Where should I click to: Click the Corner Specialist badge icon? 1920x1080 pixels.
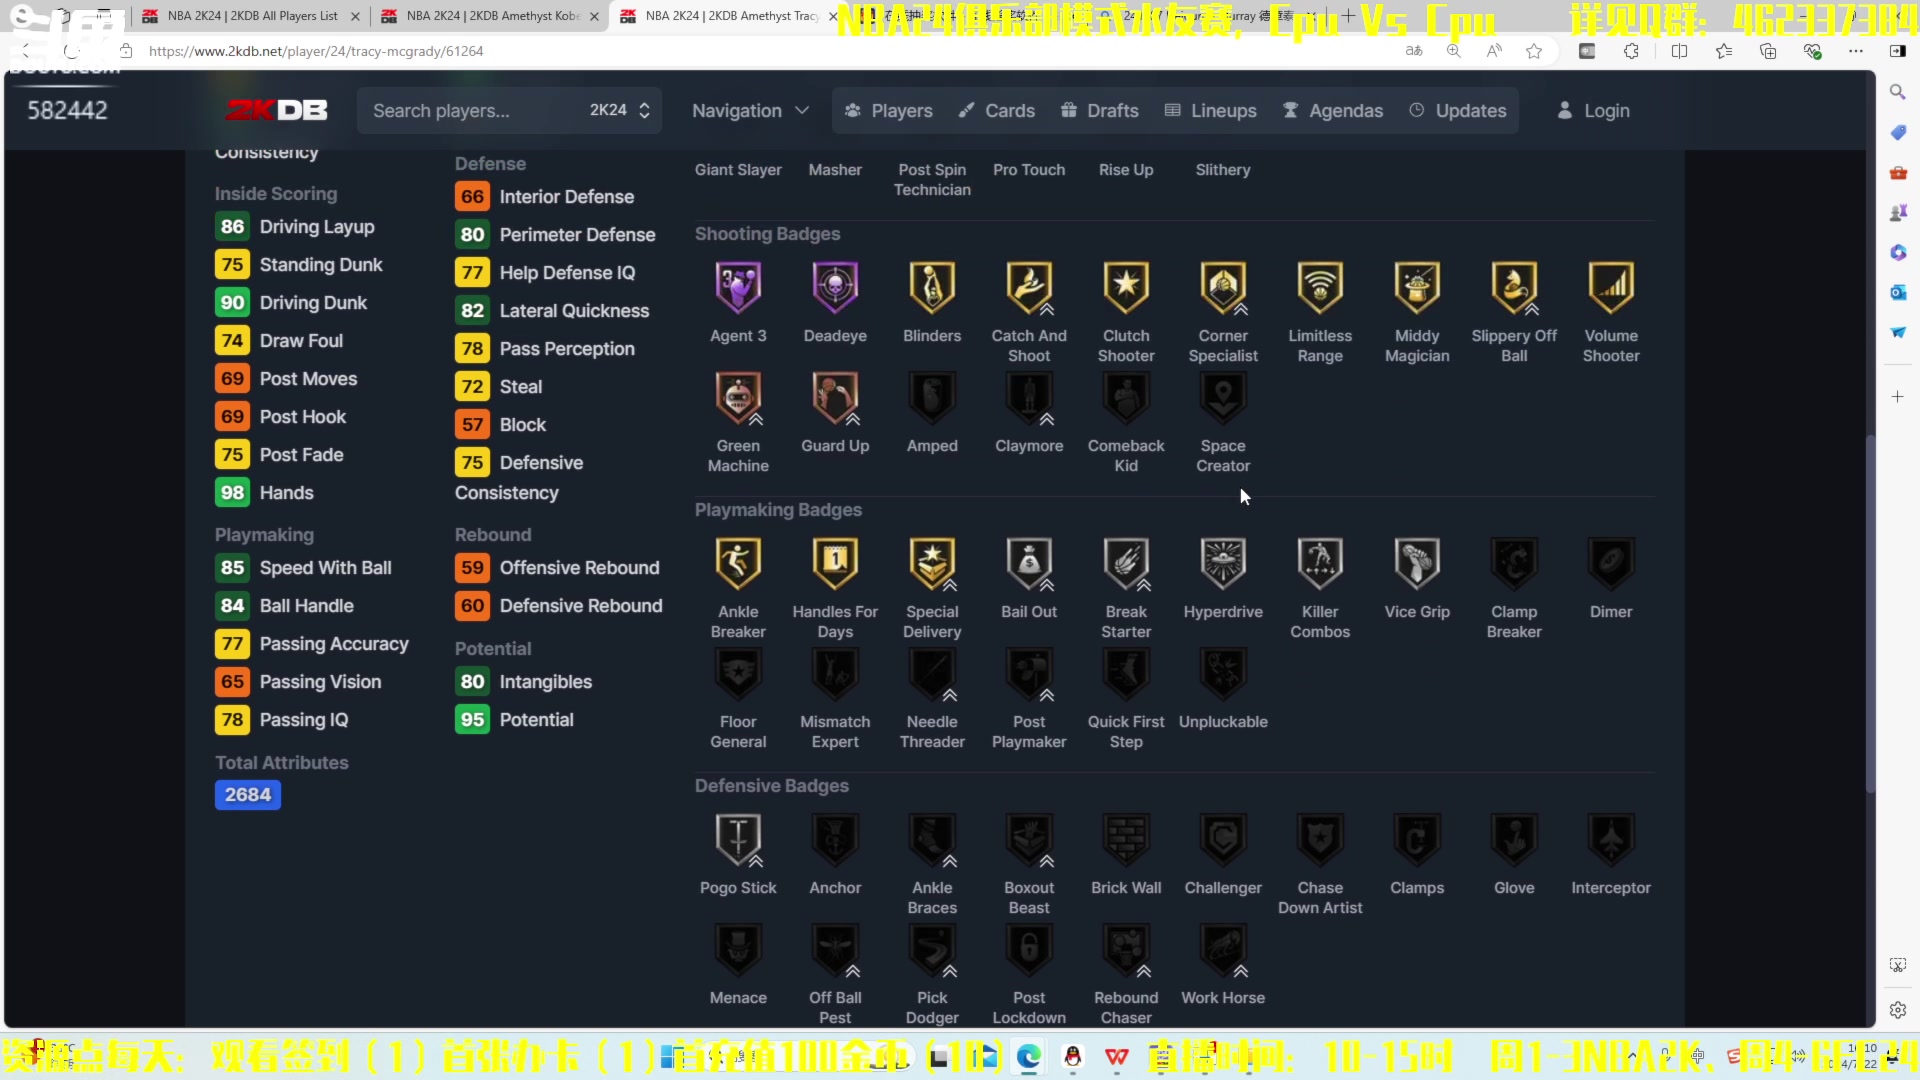pyautogui.click(x=1223, y=287)
